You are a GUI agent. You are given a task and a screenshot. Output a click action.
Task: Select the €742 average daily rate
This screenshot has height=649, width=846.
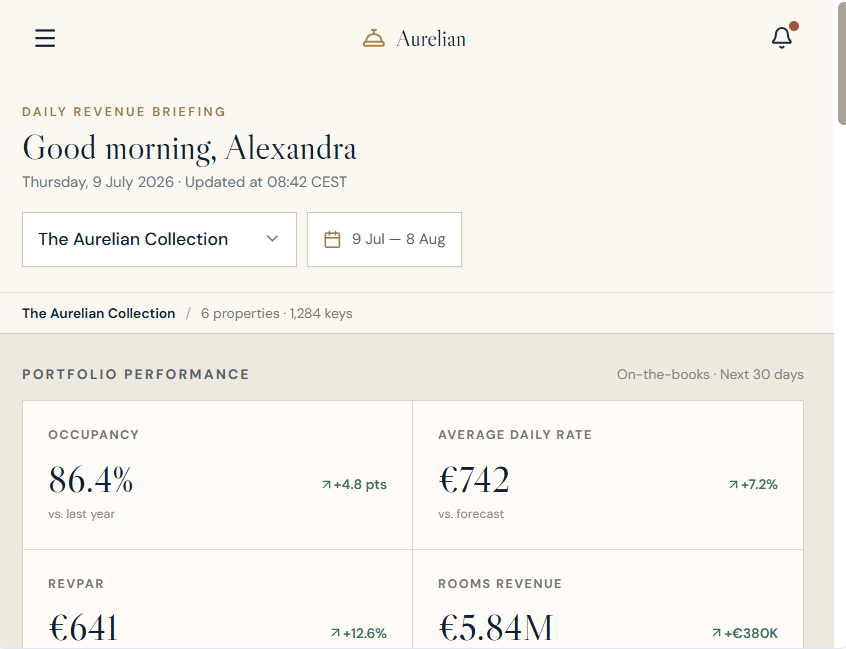point(474,479)
